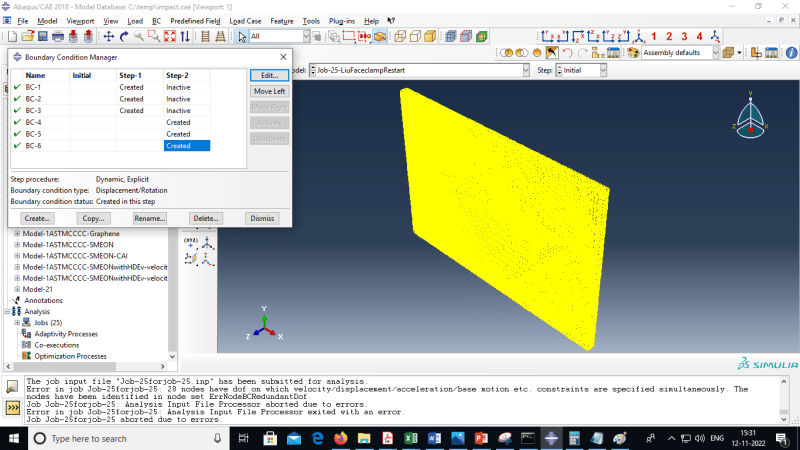Open the Load Case menu
This screenshot has height=450, width=800.
pos(245,21)
